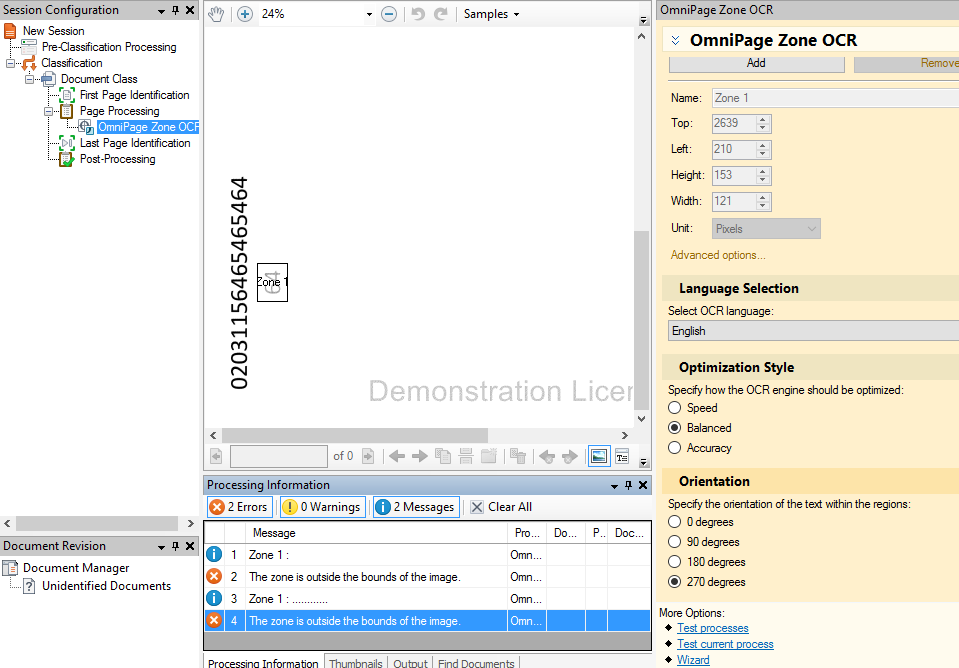Screen dimensions: 959x668
Task: Switch to the Thumbnails tab
Action: [x=355, y=662]
